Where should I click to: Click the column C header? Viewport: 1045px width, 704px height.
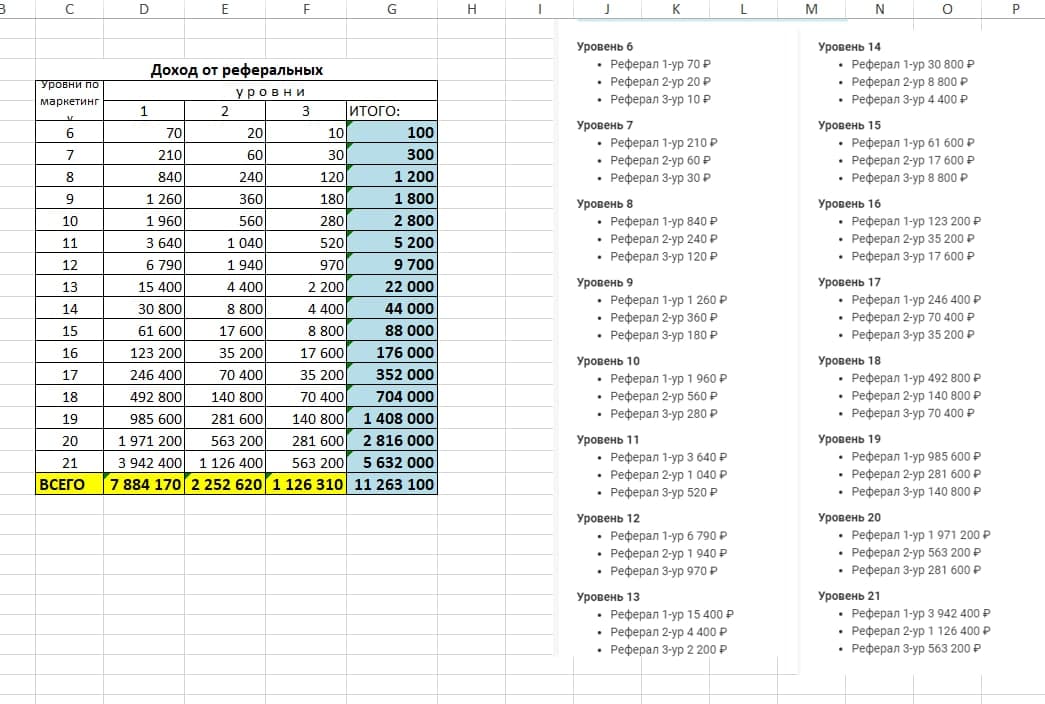(69, 9)
